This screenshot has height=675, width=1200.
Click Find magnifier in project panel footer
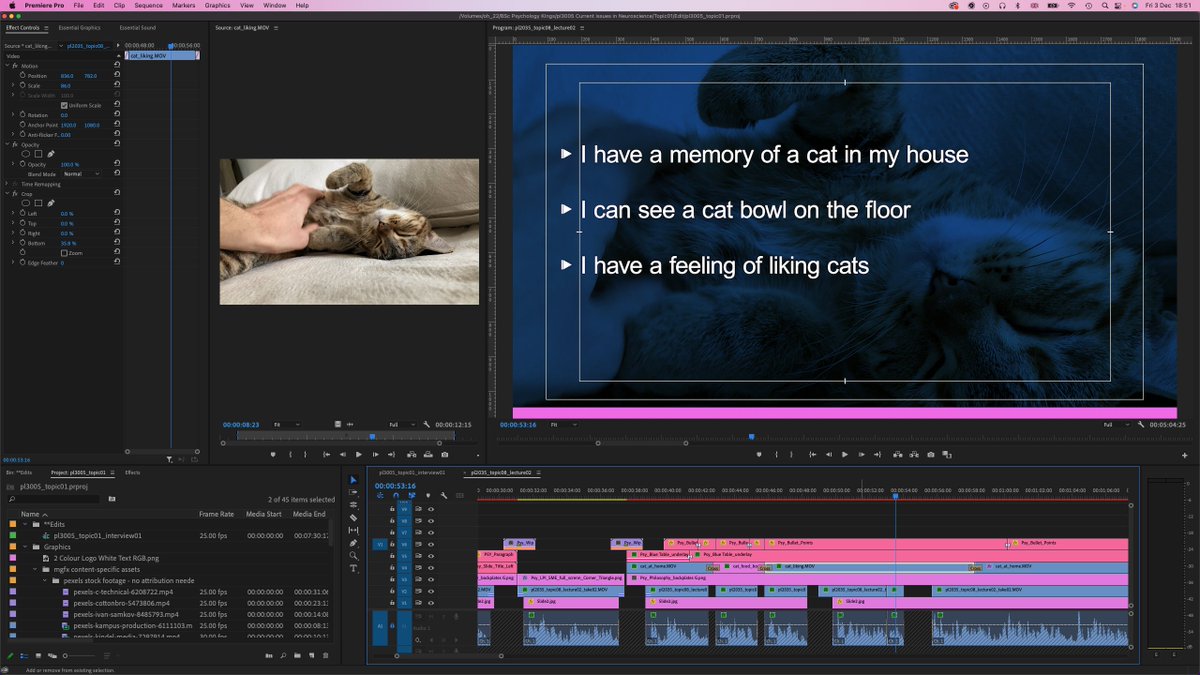tap(284, 655)
